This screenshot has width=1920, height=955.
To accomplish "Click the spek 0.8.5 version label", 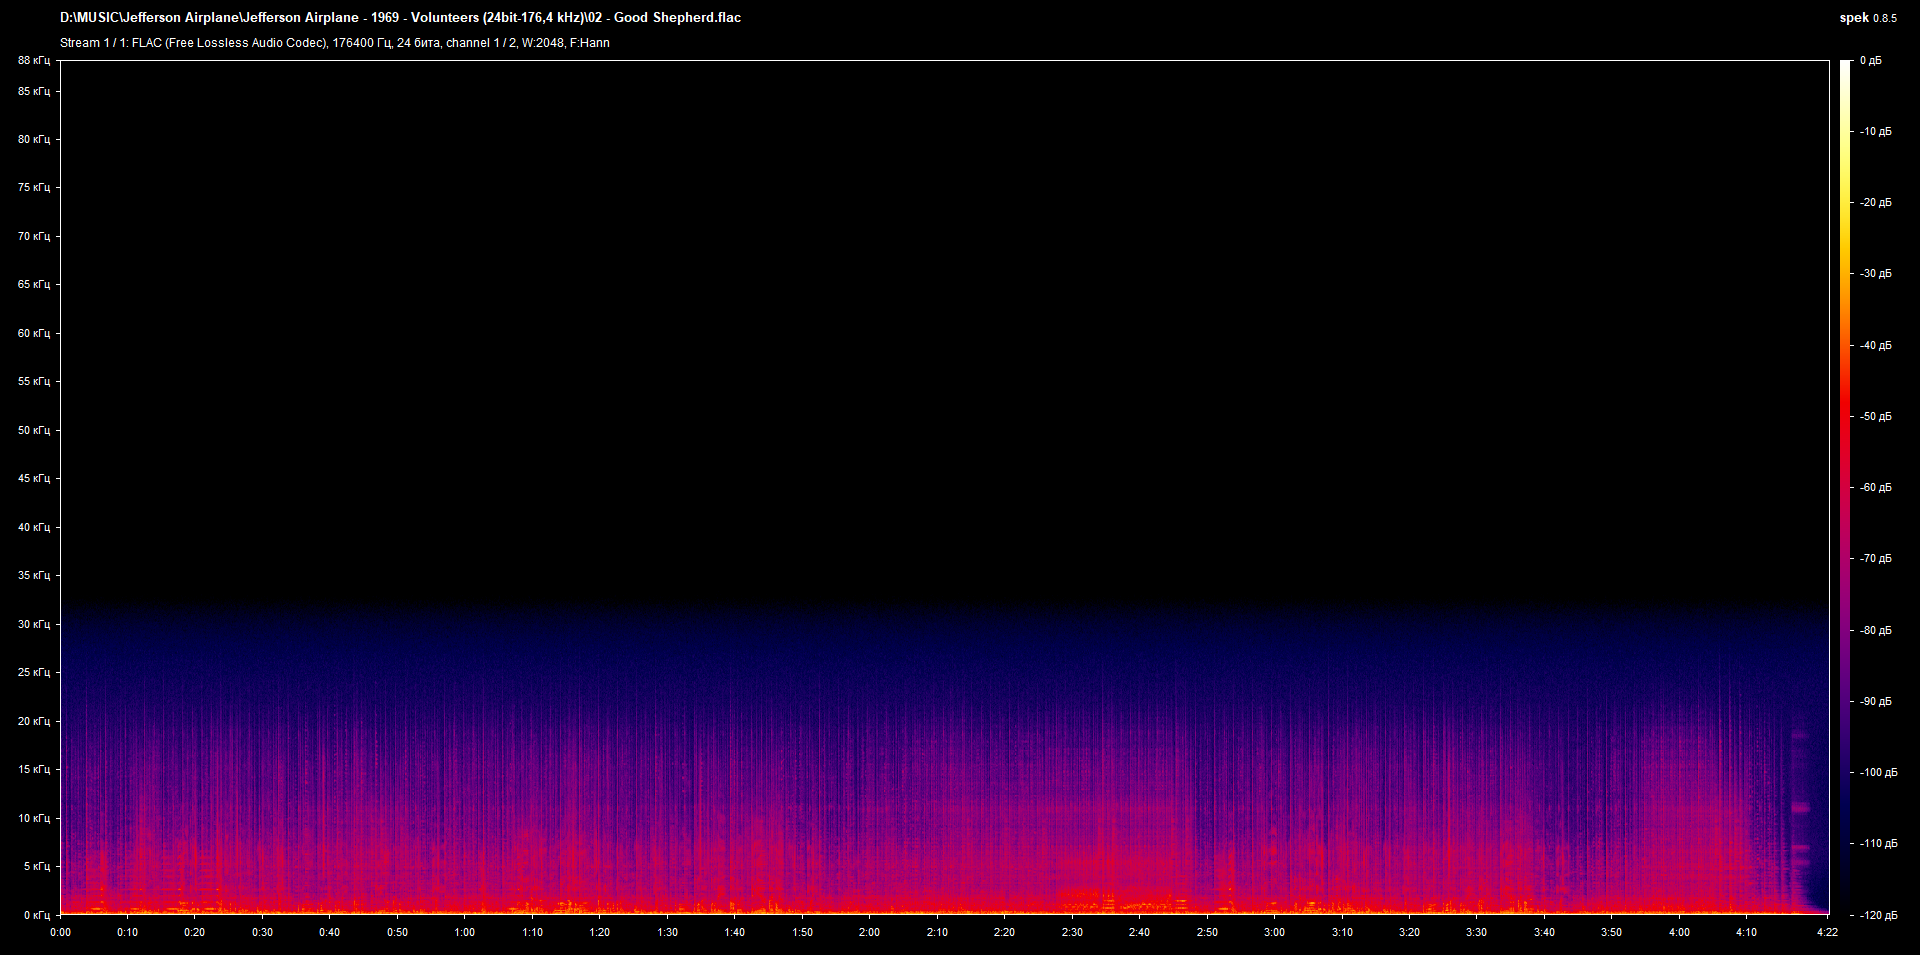I will [1867, 18].
